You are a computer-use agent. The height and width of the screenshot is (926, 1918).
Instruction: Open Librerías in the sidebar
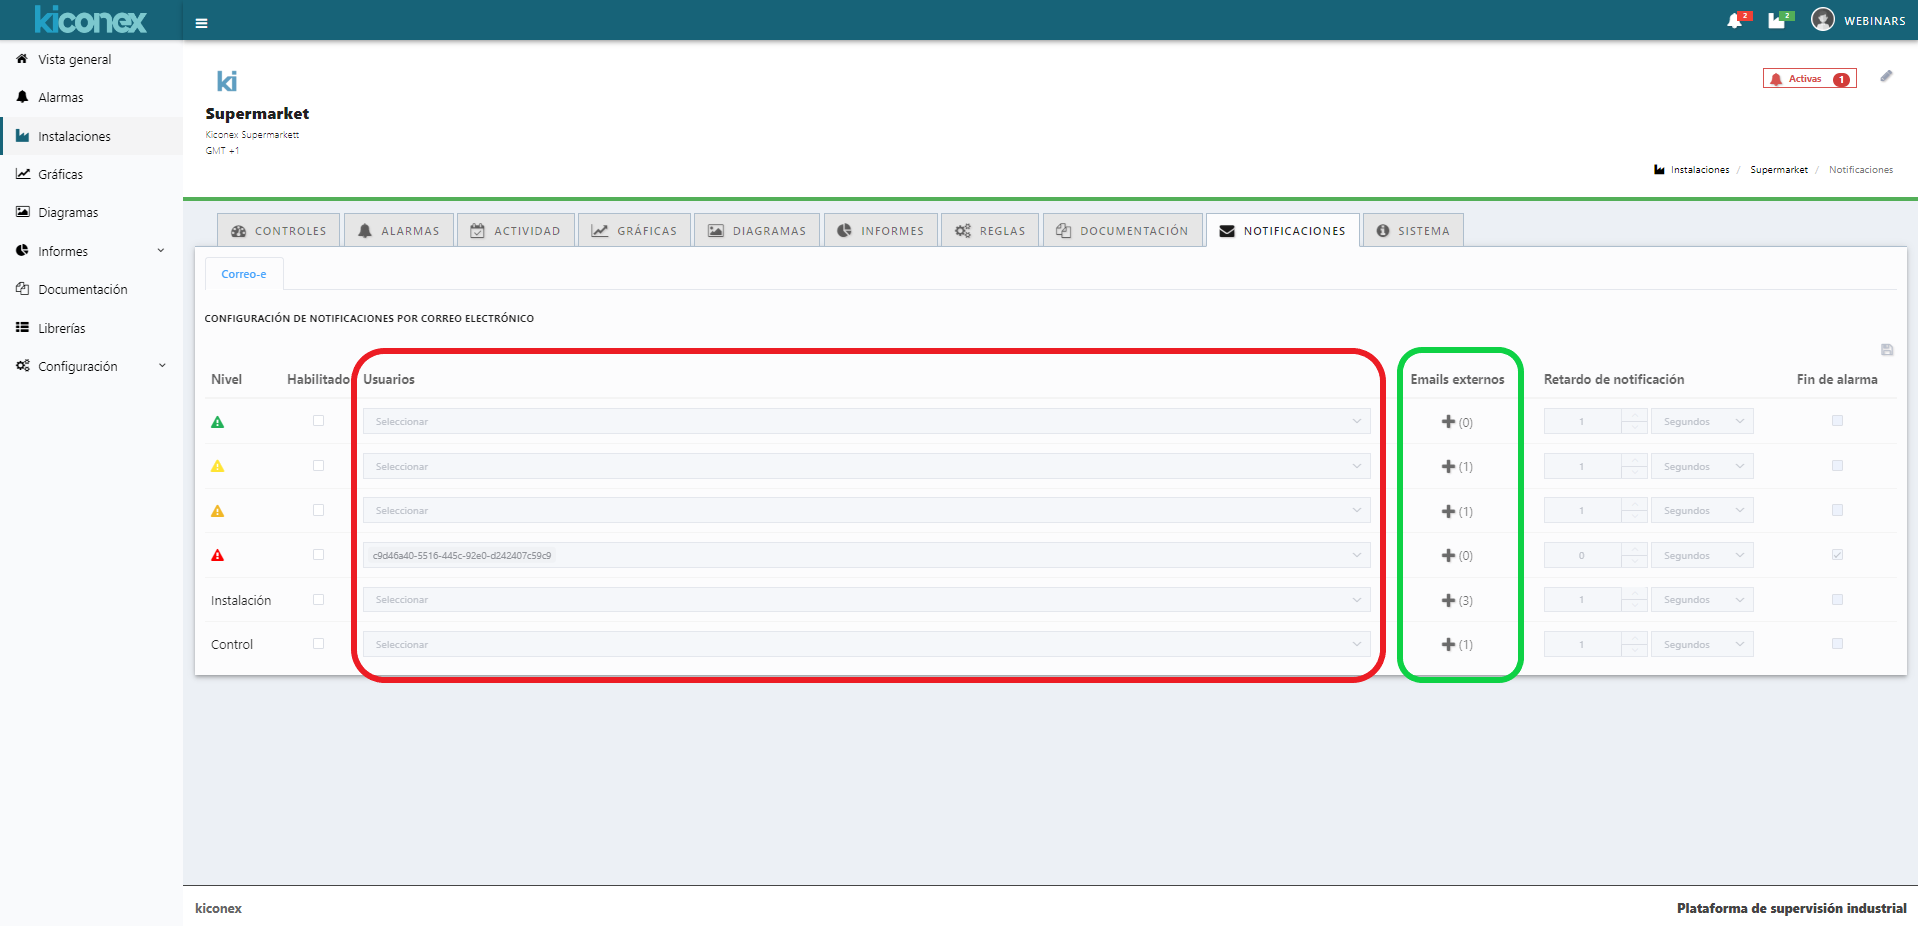(62, 328)
